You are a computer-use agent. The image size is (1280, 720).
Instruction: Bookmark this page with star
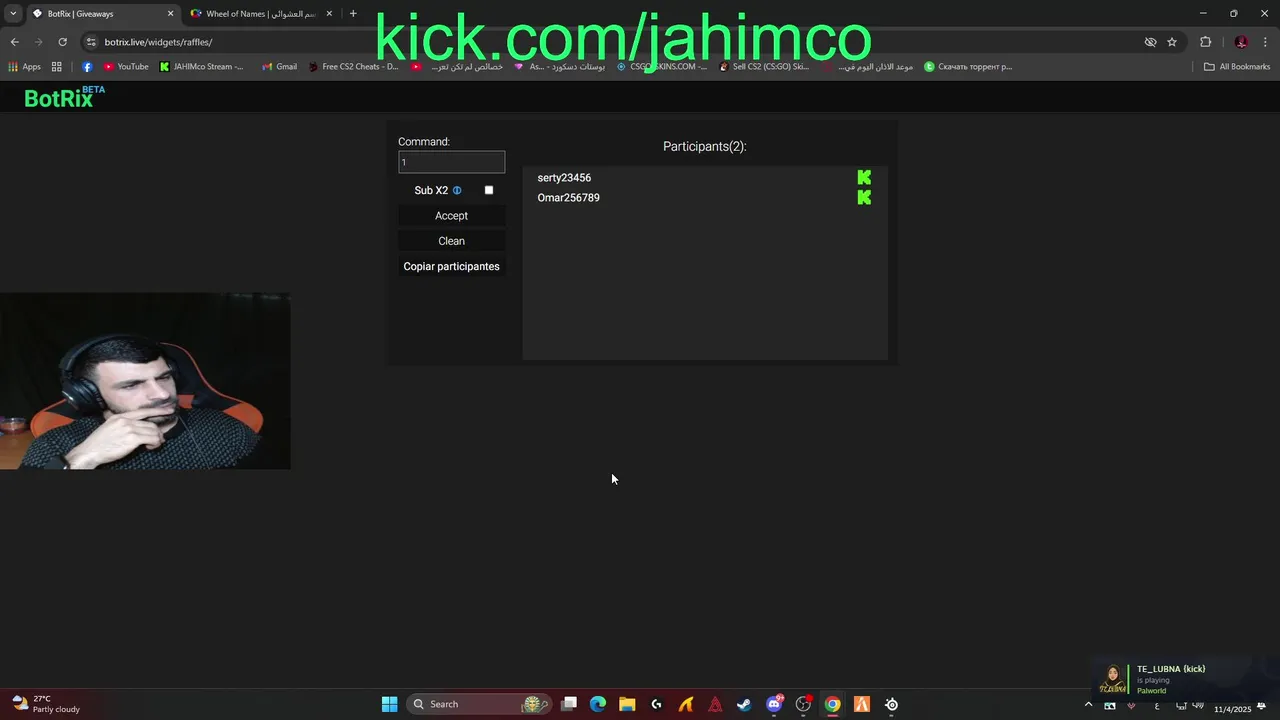pos(1172,42)
